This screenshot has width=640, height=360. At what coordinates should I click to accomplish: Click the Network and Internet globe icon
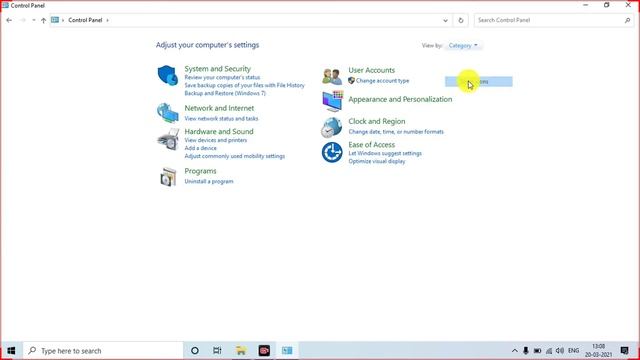[x=168, y=113]
